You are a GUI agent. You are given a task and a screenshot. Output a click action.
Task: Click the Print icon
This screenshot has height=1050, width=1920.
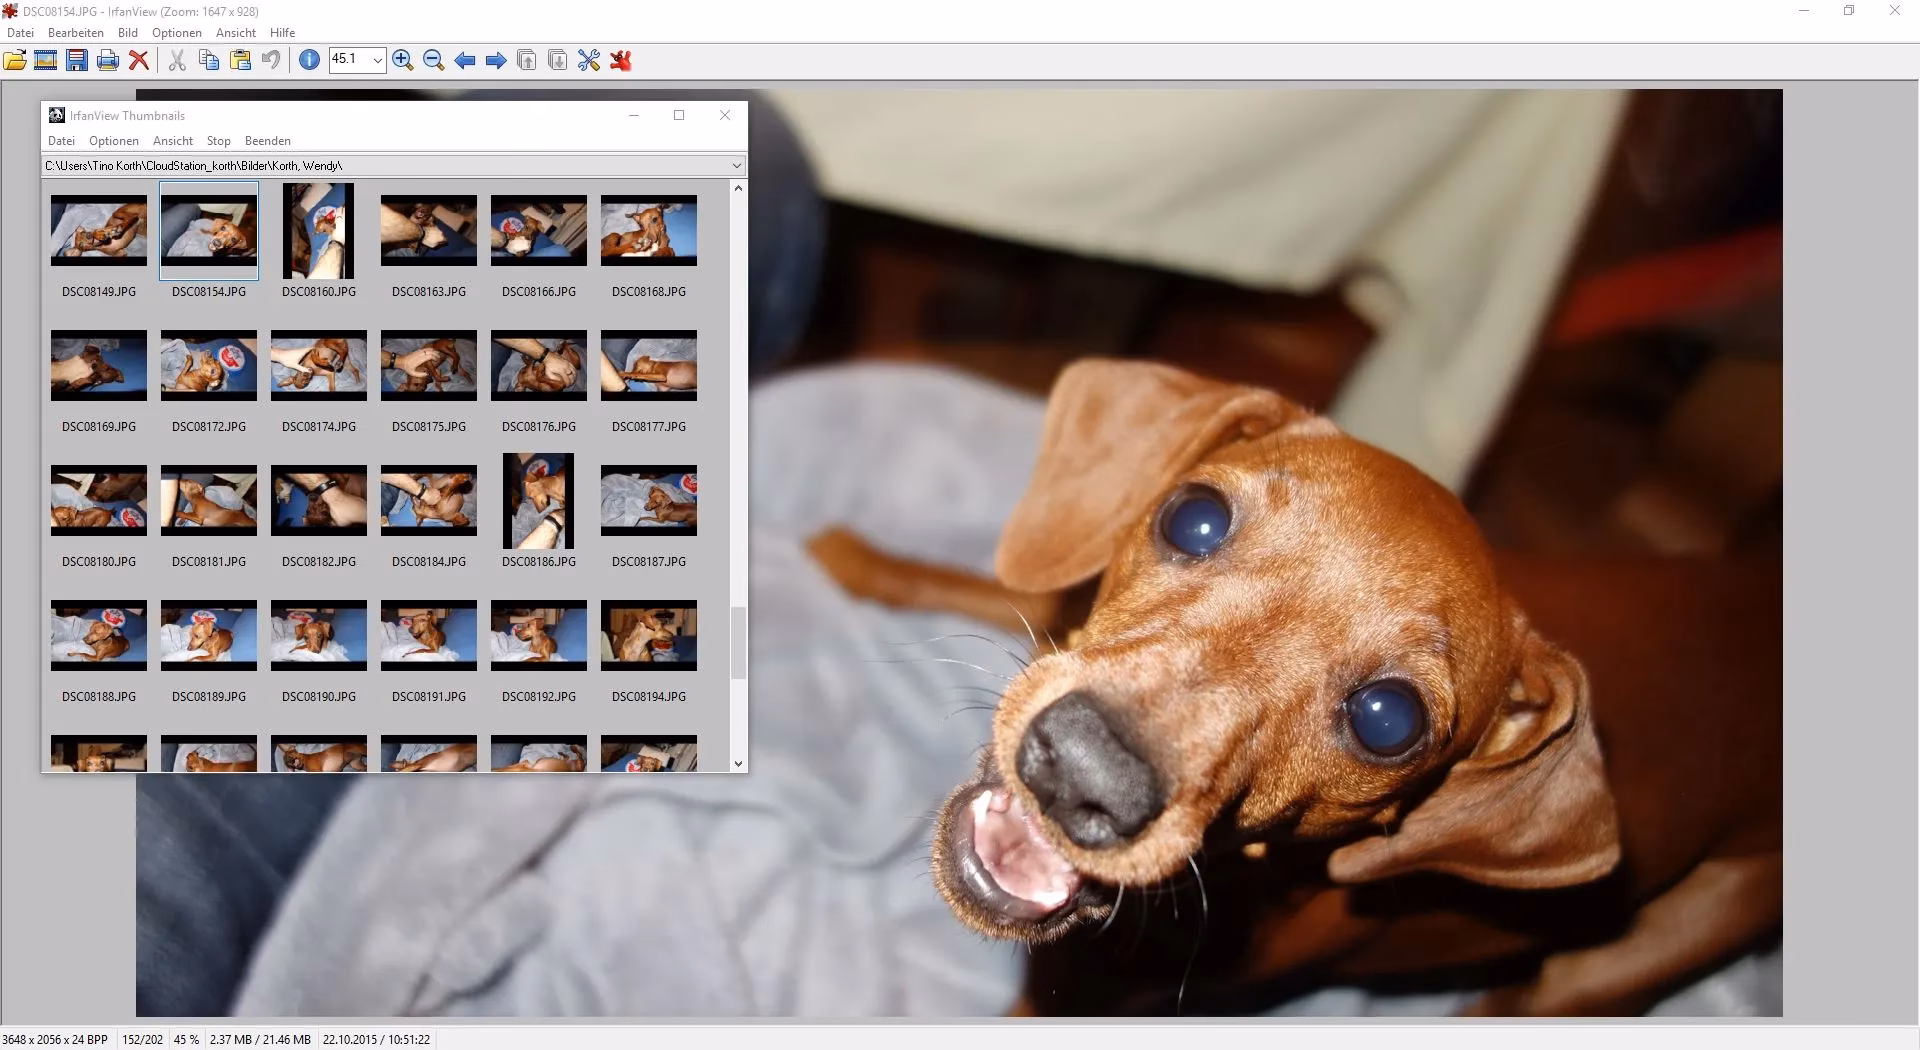(108, 60)
